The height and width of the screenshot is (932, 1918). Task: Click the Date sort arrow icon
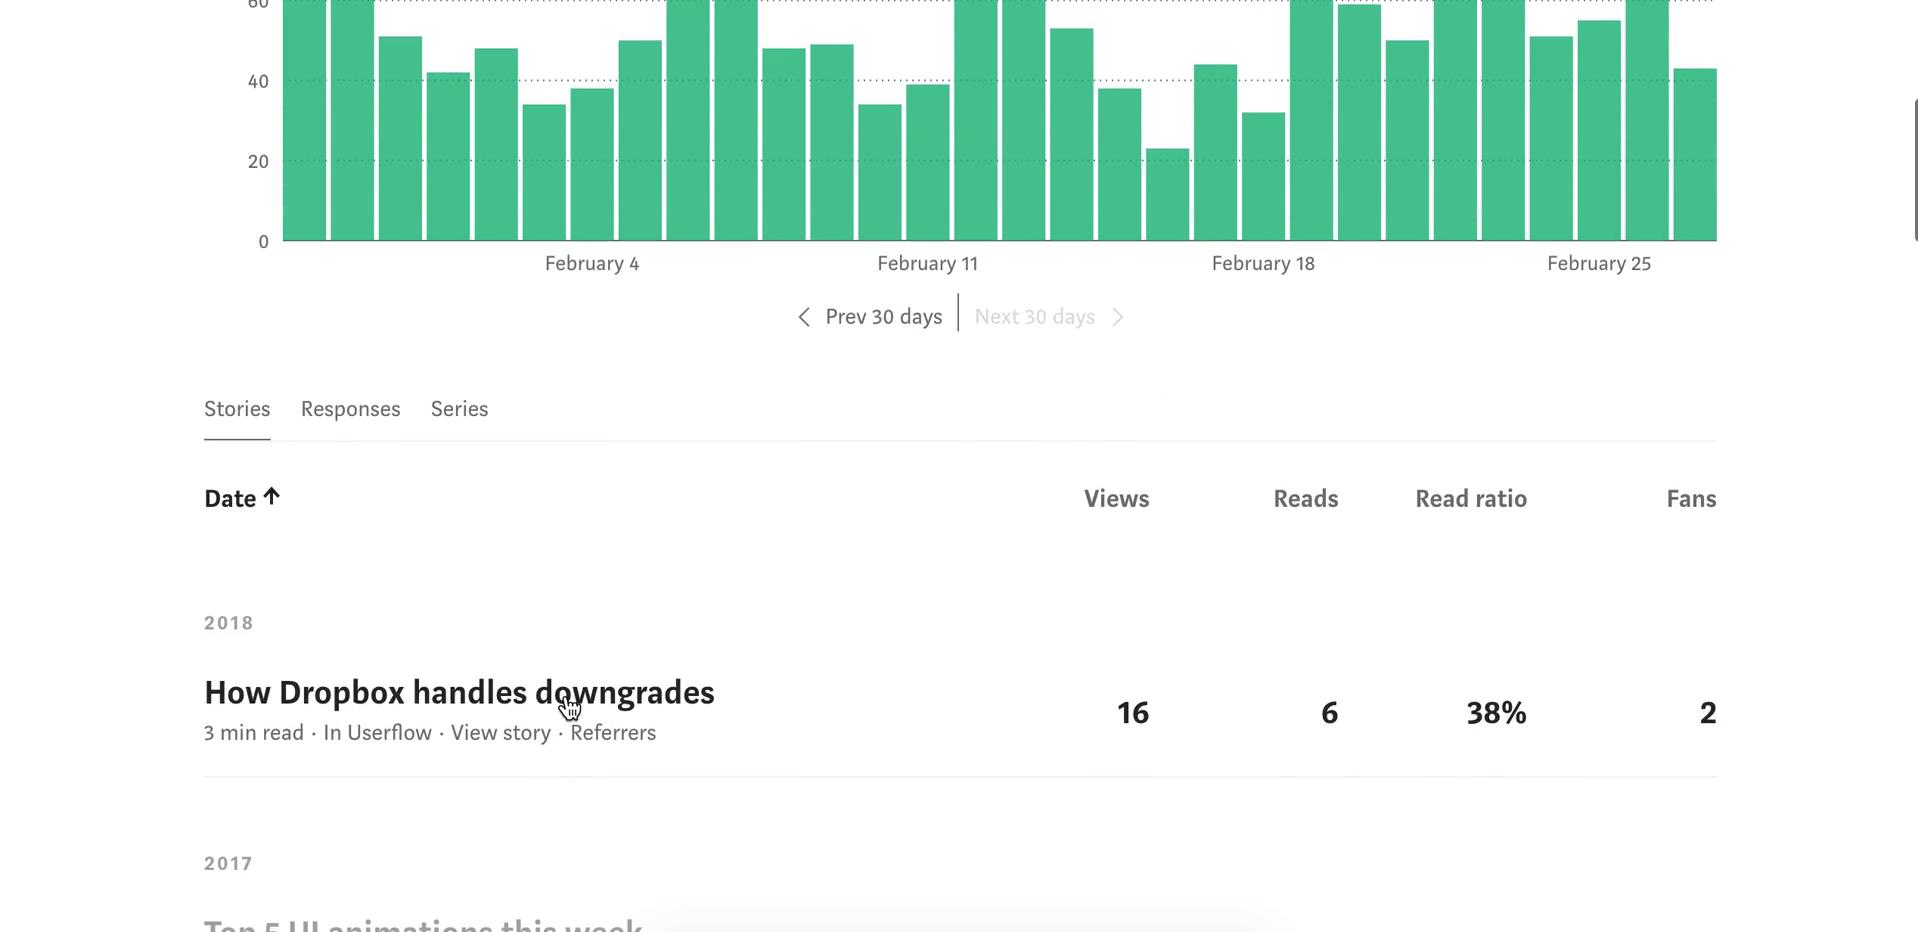(x=271, y=497)
